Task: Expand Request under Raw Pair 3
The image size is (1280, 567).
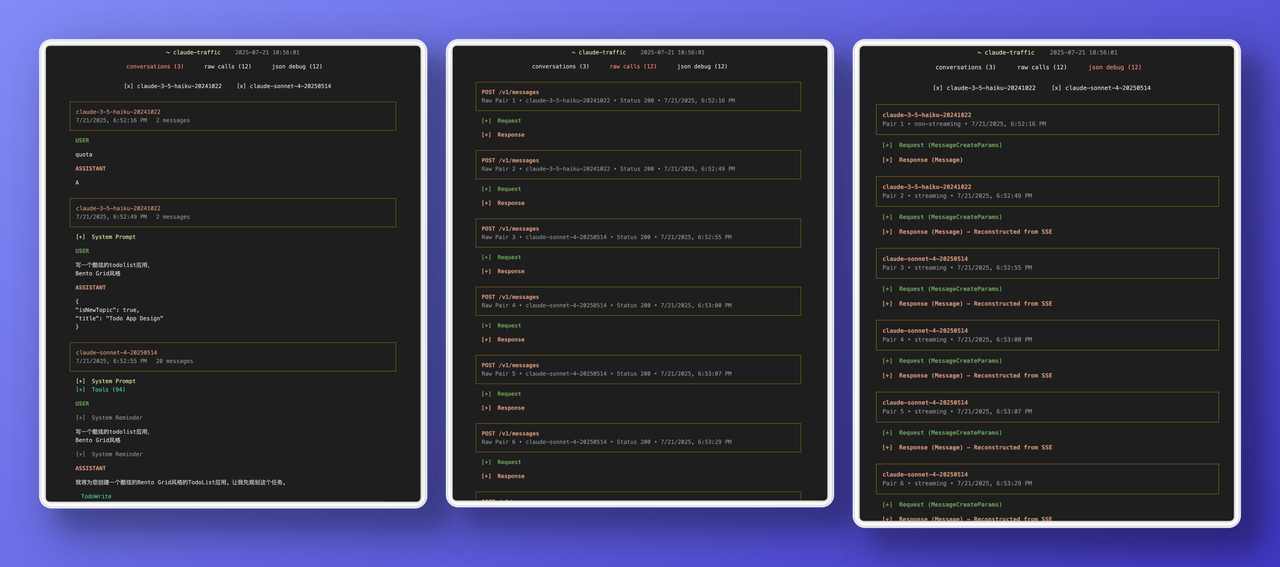Action: click(501, 257)
